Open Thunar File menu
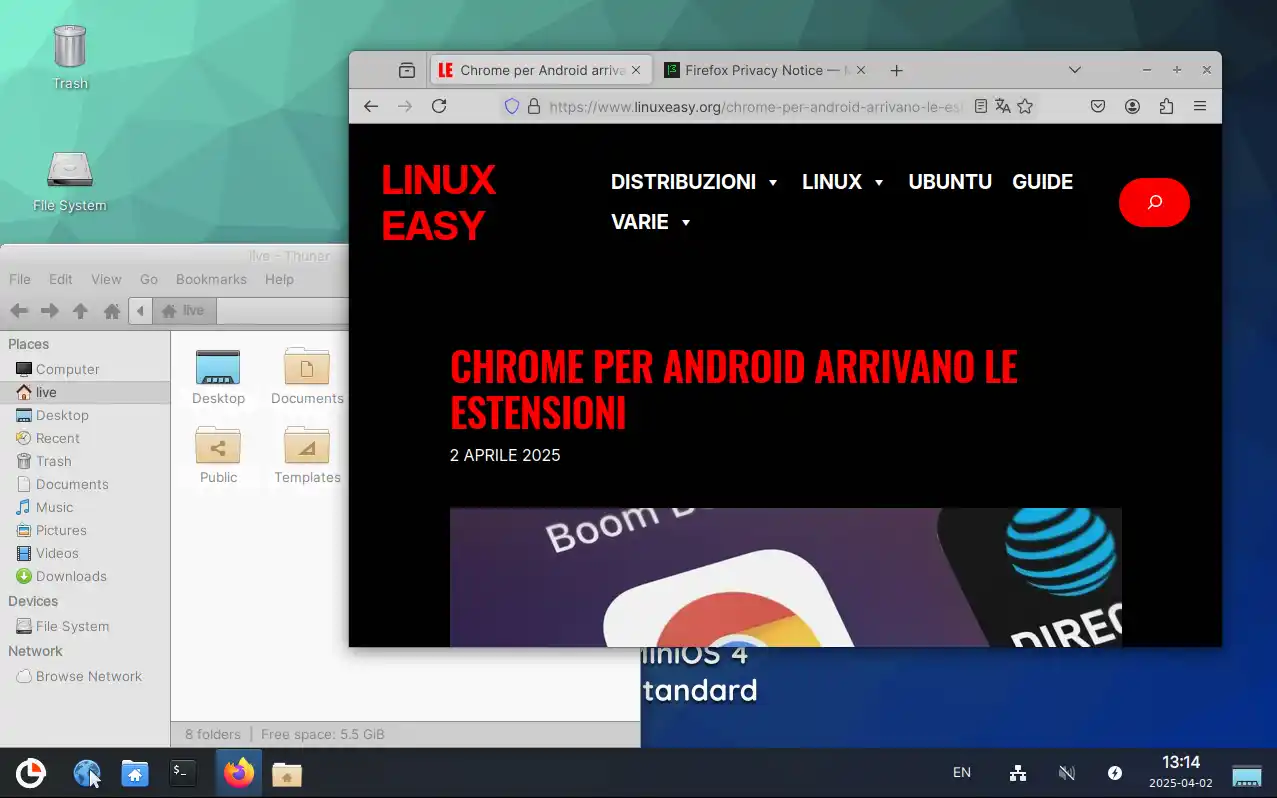Screen dimensions: 1277x798 coord(20,279)
